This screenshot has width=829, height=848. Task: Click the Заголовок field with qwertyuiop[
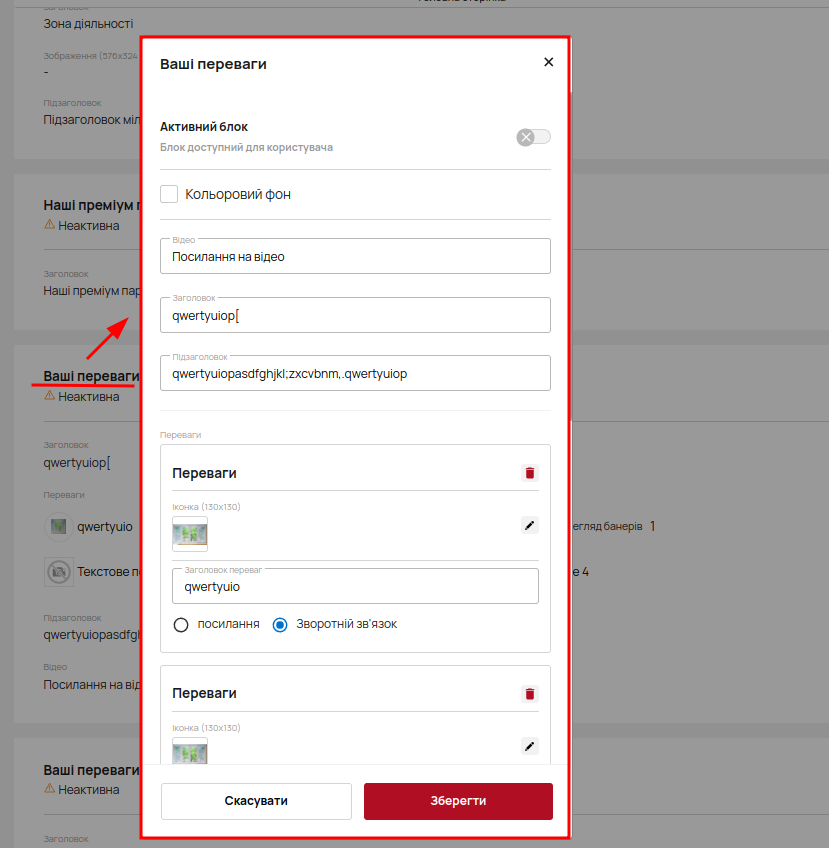point(355,315)
